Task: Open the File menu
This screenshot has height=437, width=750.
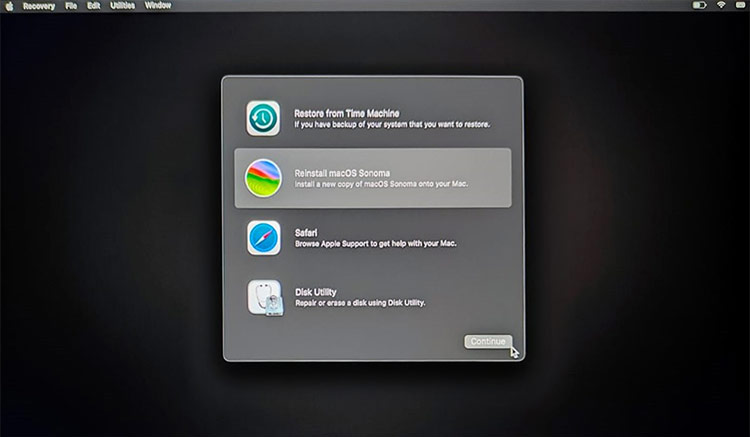Action: [71, 6]
